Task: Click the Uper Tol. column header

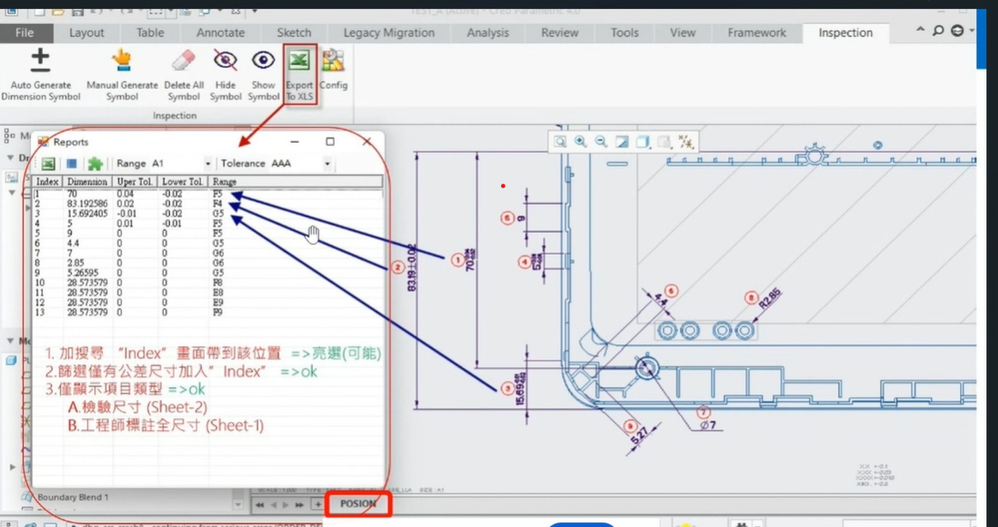Action: point(135,182)
